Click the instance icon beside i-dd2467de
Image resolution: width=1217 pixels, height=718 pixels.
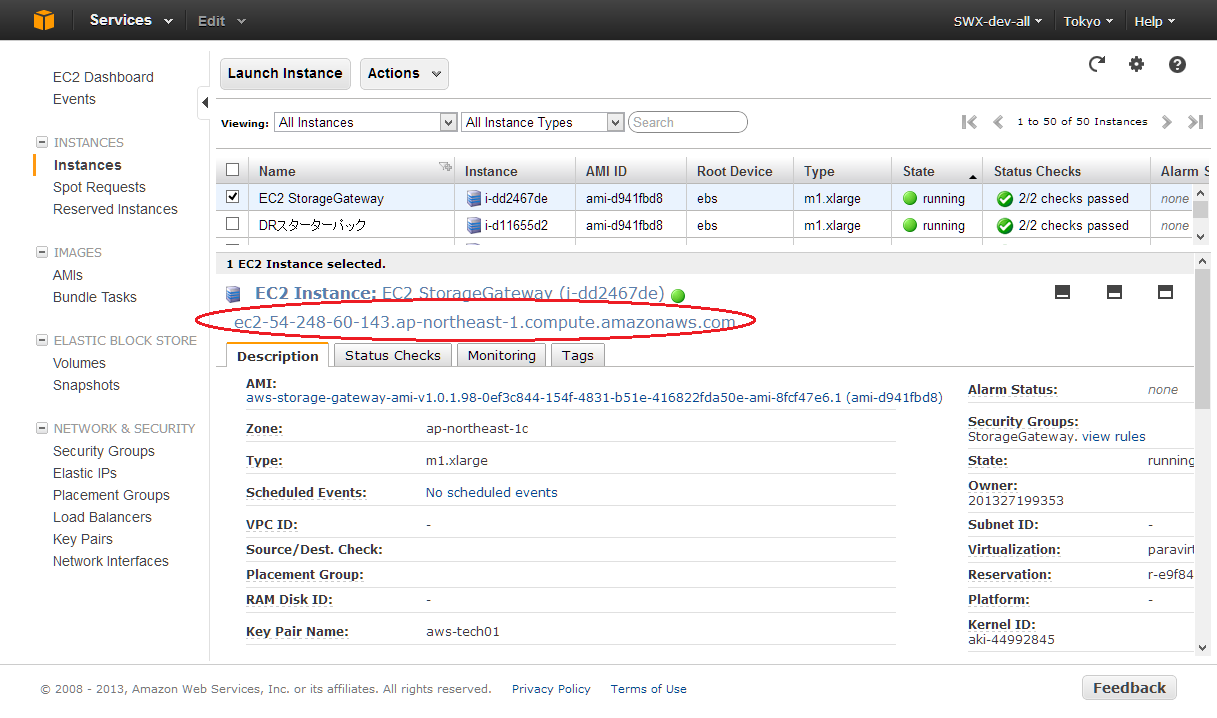pos(472,197)
